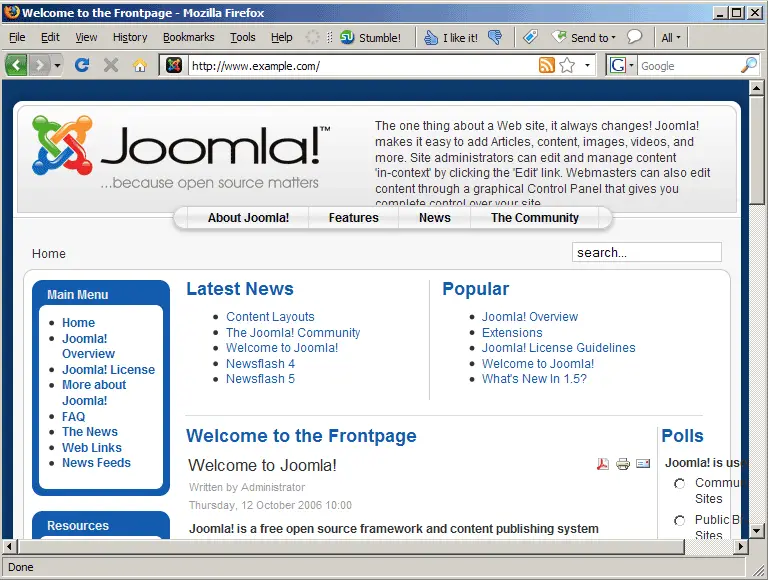Open the All topics dropdown
This screenshot has width=768, height=580.
coord(671,38)
